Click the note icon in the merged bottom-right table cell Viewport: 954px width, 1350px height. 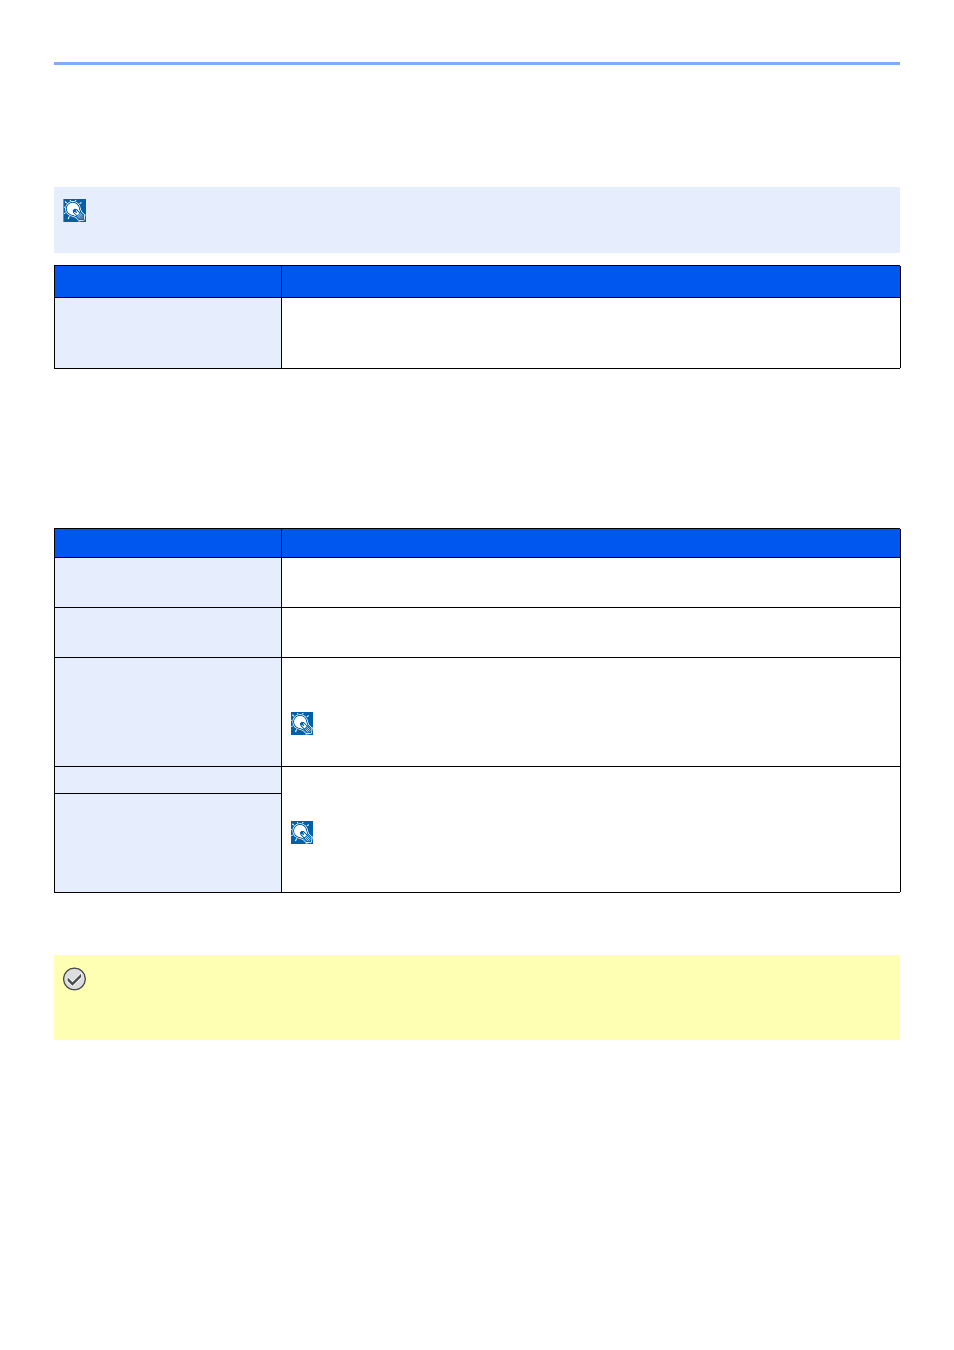click(x=302, y=832)
